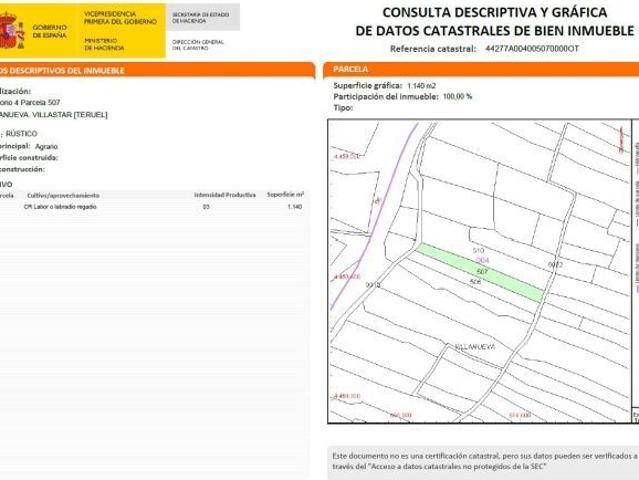The image size is (639, 480).
Task: Click the disclaimer text about catastral certification
Action: [x=482, y=457]
